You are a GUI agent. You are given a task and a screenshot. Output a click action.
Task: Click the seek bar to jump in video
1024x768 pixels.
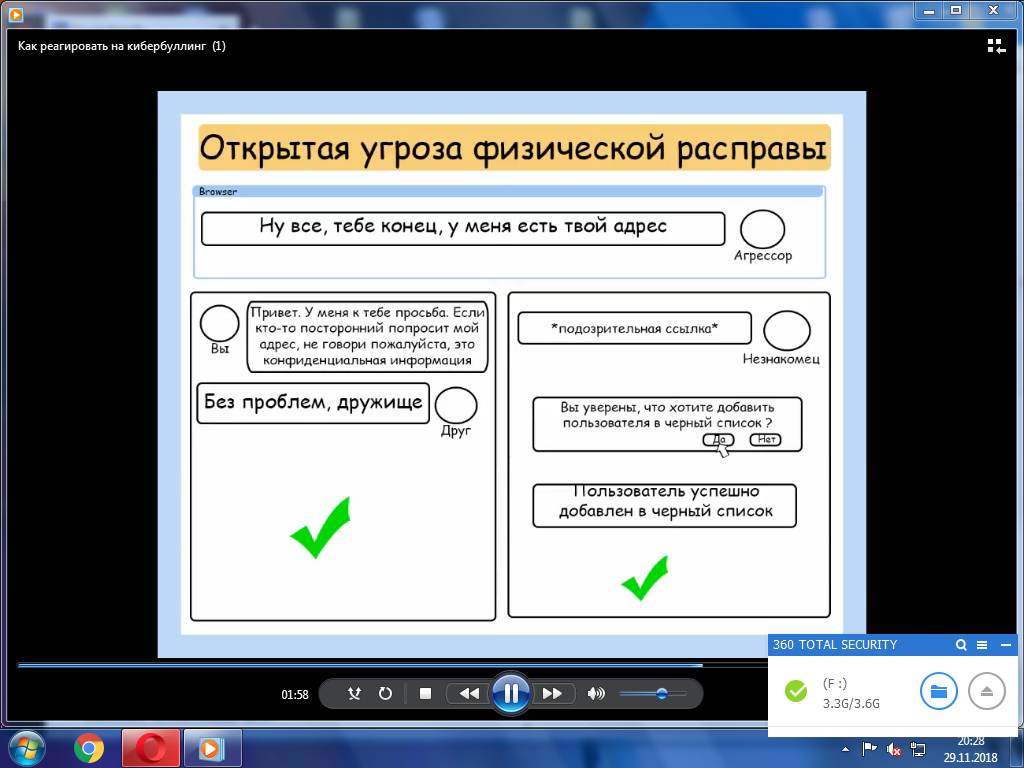coord(400,665)
